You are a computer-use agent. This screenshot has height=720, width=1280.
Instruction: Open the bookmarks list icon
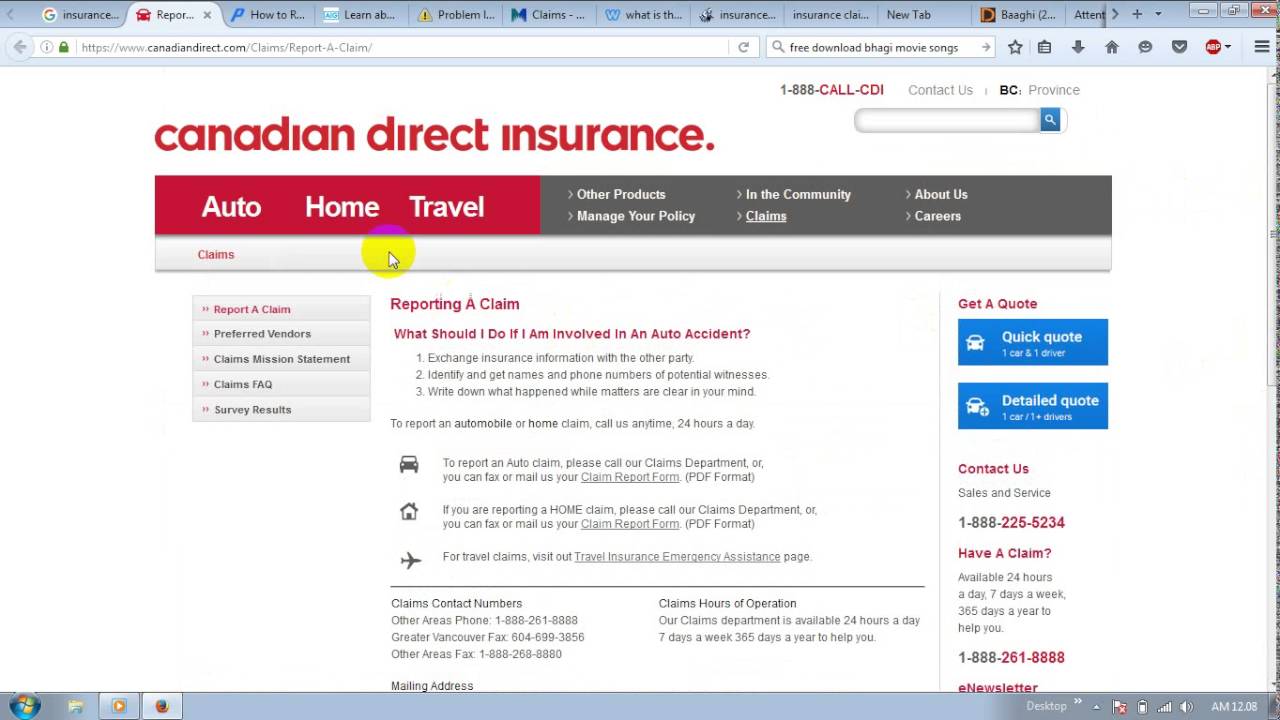[x=1045, y=47]
